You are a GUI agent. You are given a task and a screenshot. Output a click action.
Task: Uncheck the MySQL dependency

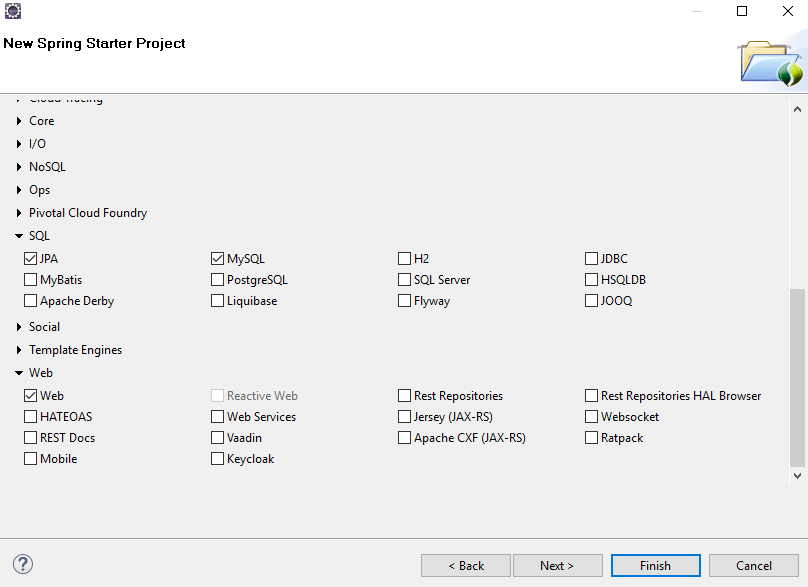217,259
